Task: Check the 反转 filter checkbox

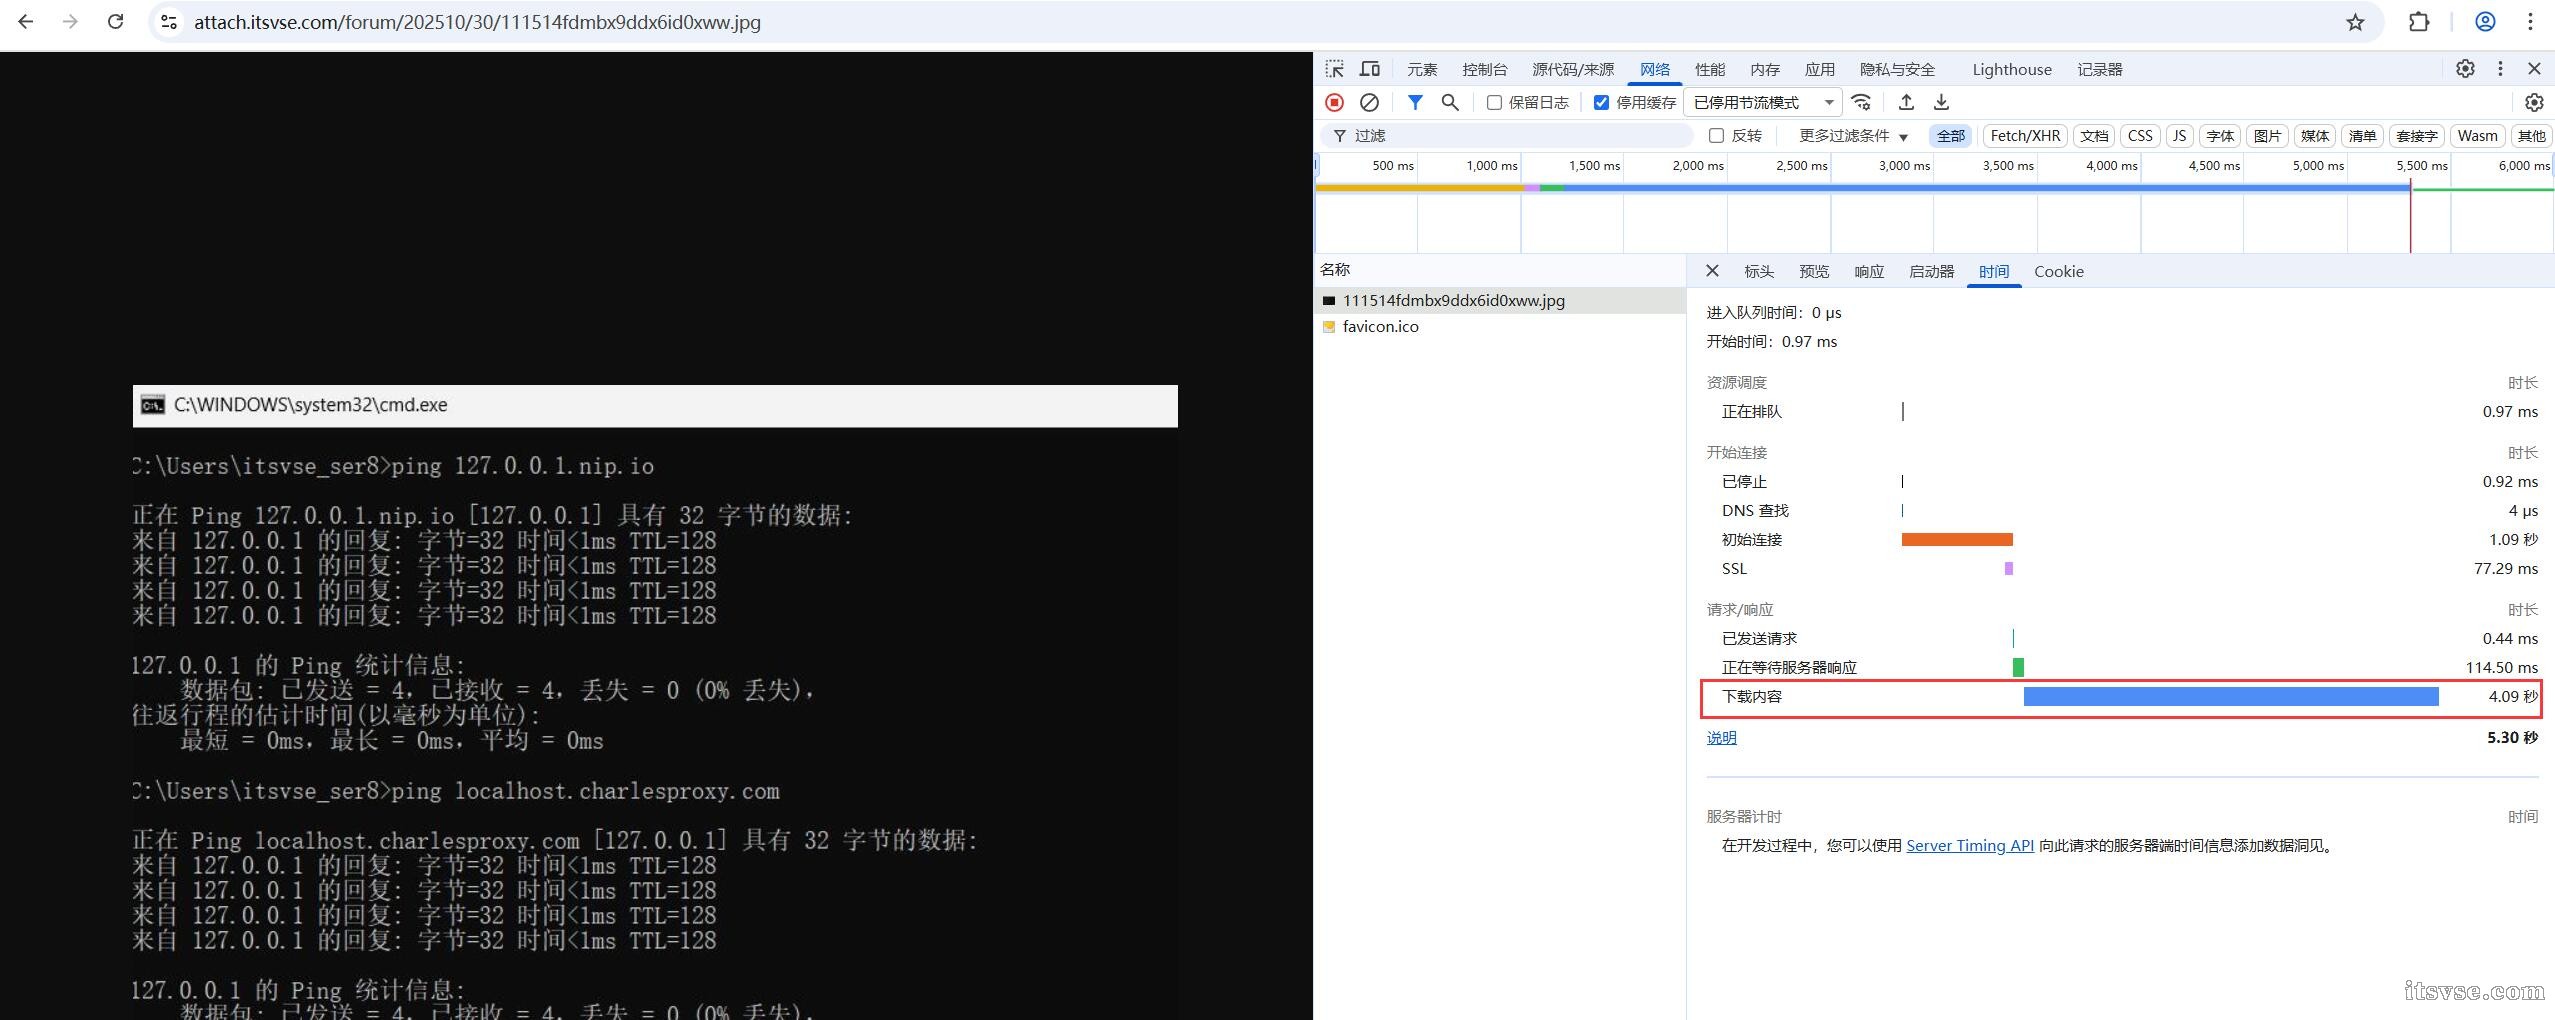Action: click(x=1717, y=135)
